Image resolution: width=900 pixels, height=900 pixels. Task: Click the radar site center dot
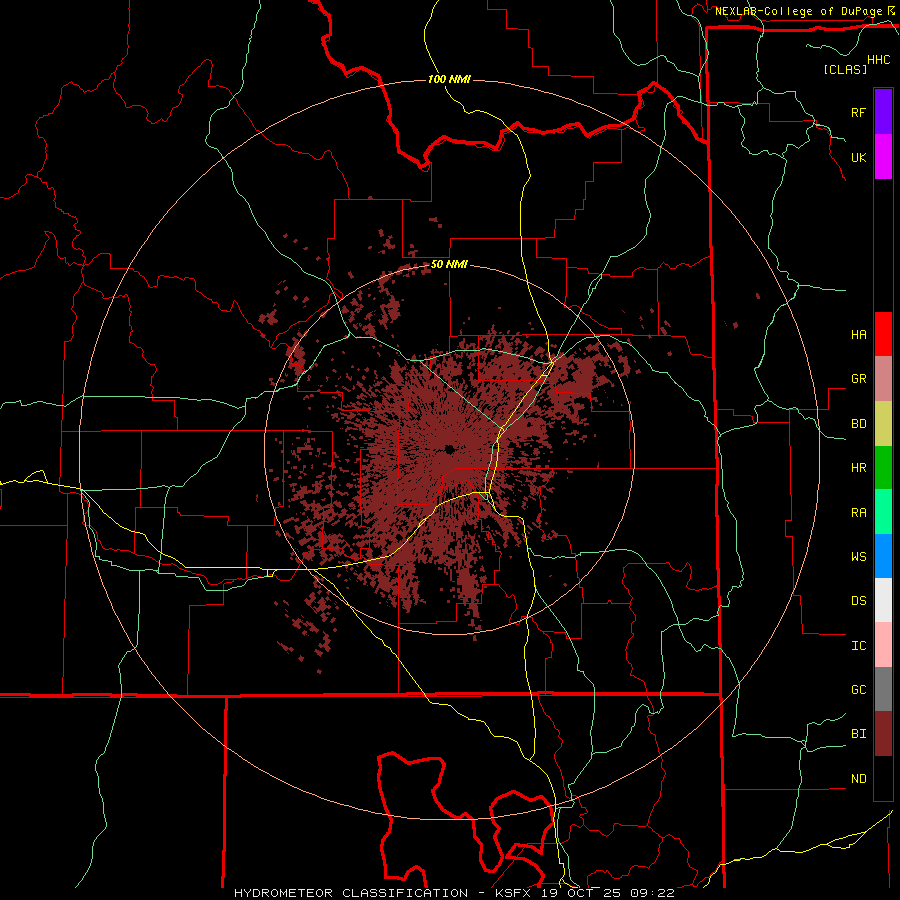point(449,449)
